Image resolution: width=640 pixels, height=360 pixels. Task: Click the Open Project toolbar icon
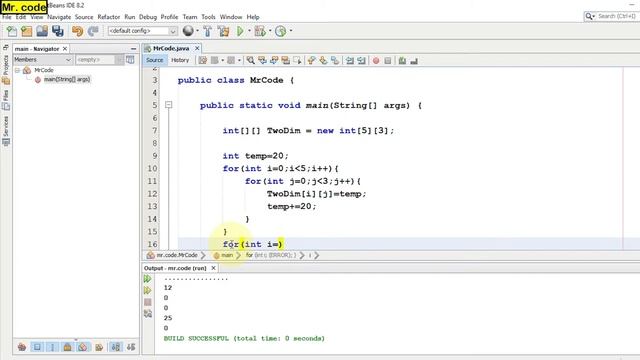click(x=42, y=31)
